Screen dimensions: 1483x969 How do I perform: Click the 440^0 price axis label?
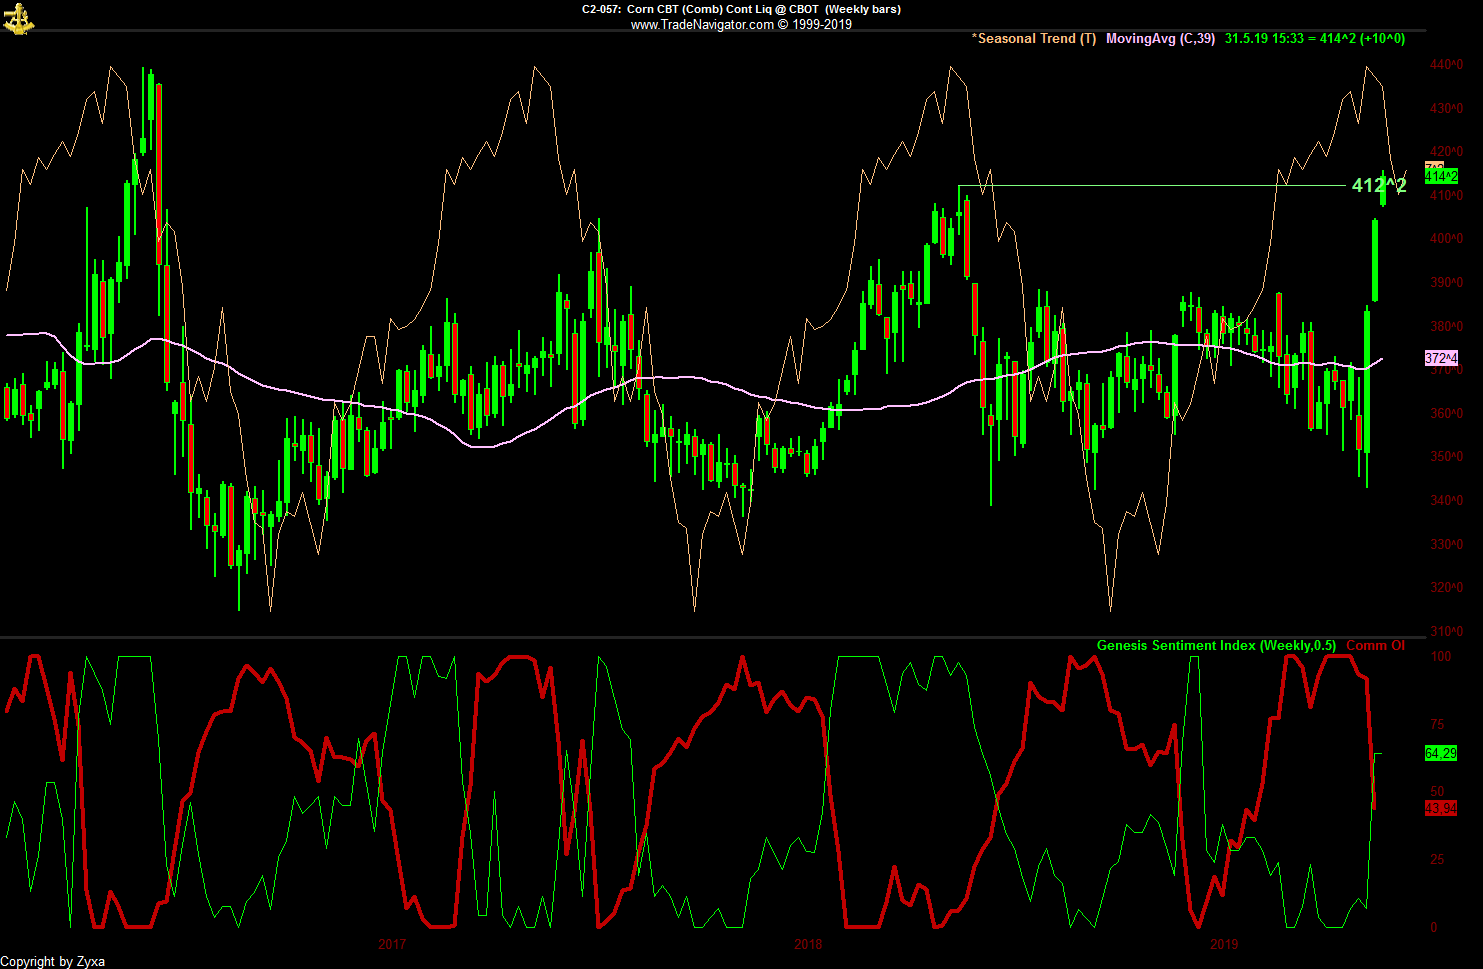pos(1446,65)
